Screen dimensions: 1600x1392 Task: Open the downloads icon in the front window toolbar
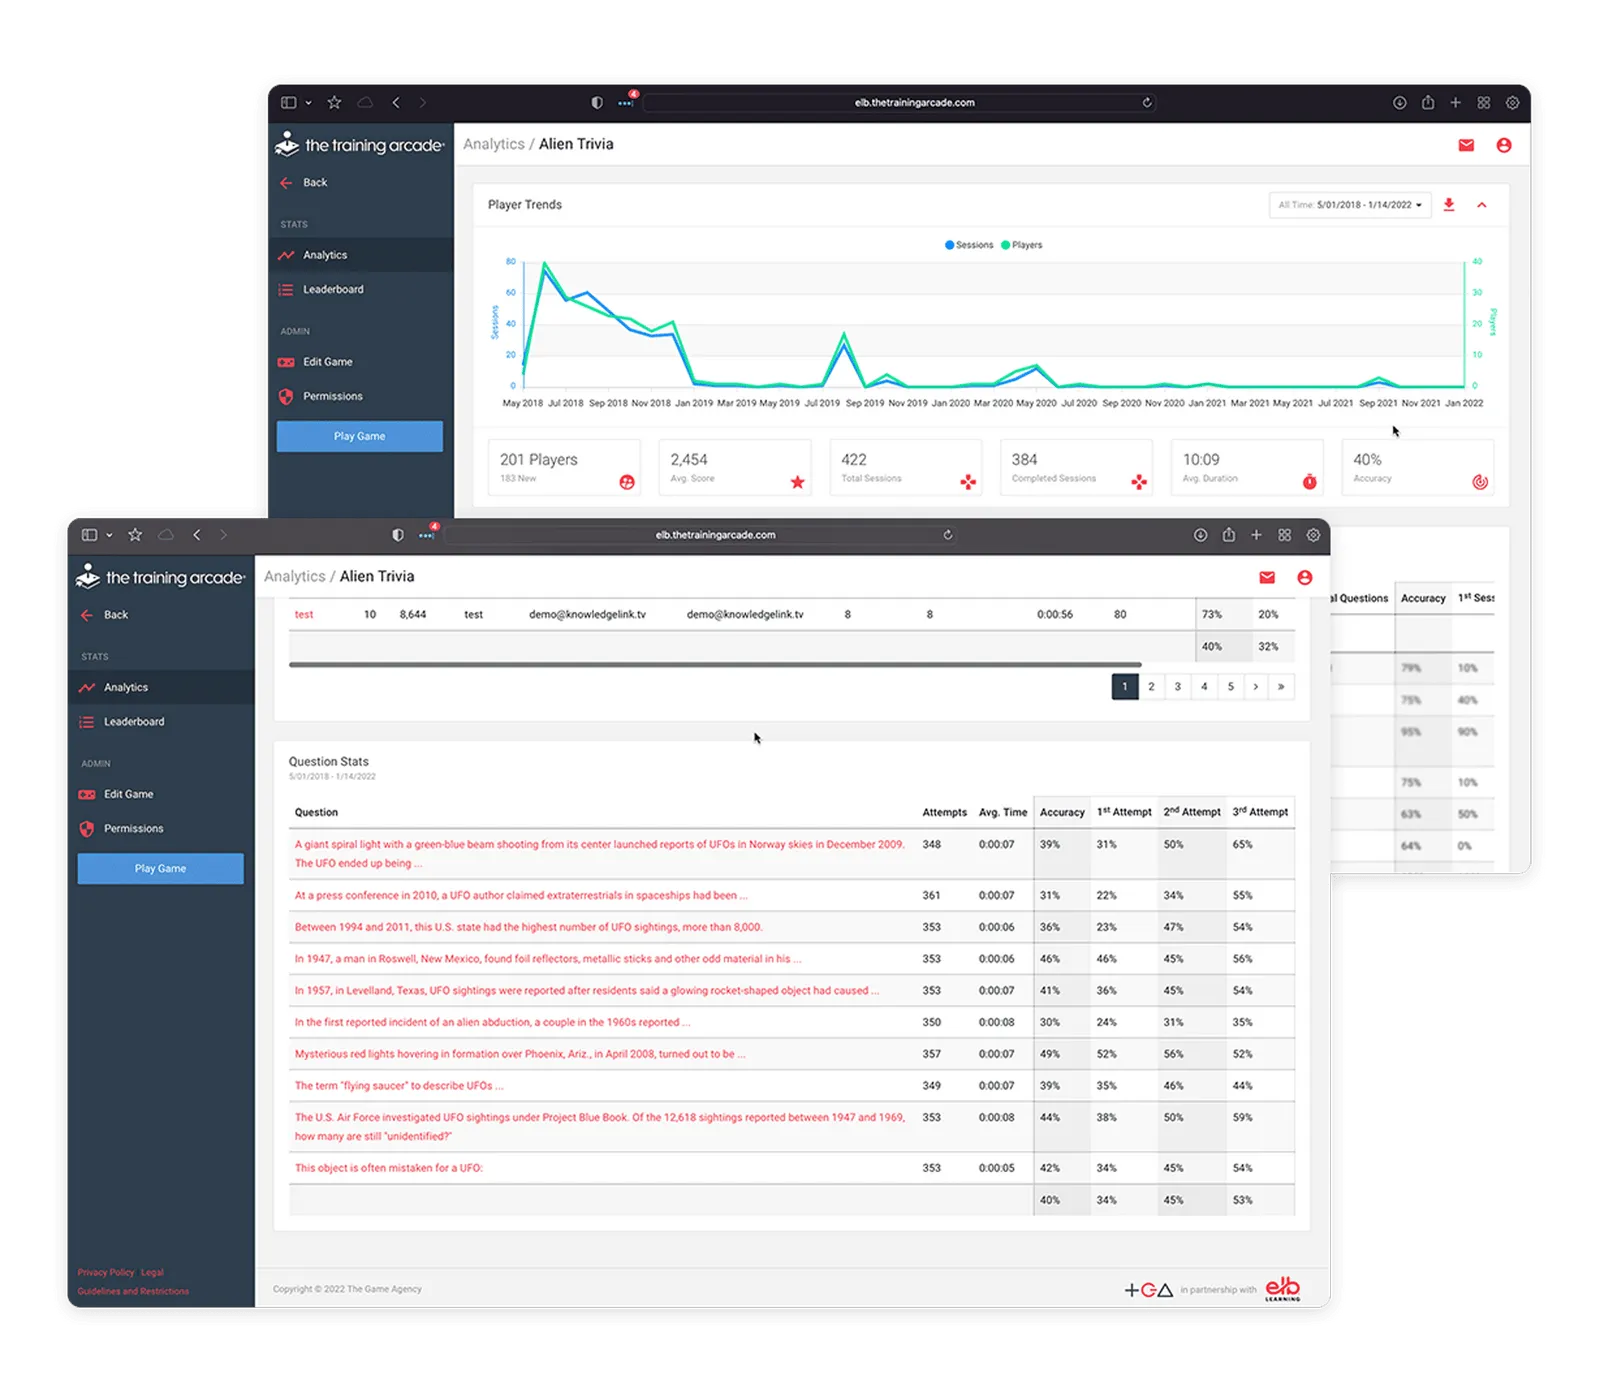pos(1201,535)
